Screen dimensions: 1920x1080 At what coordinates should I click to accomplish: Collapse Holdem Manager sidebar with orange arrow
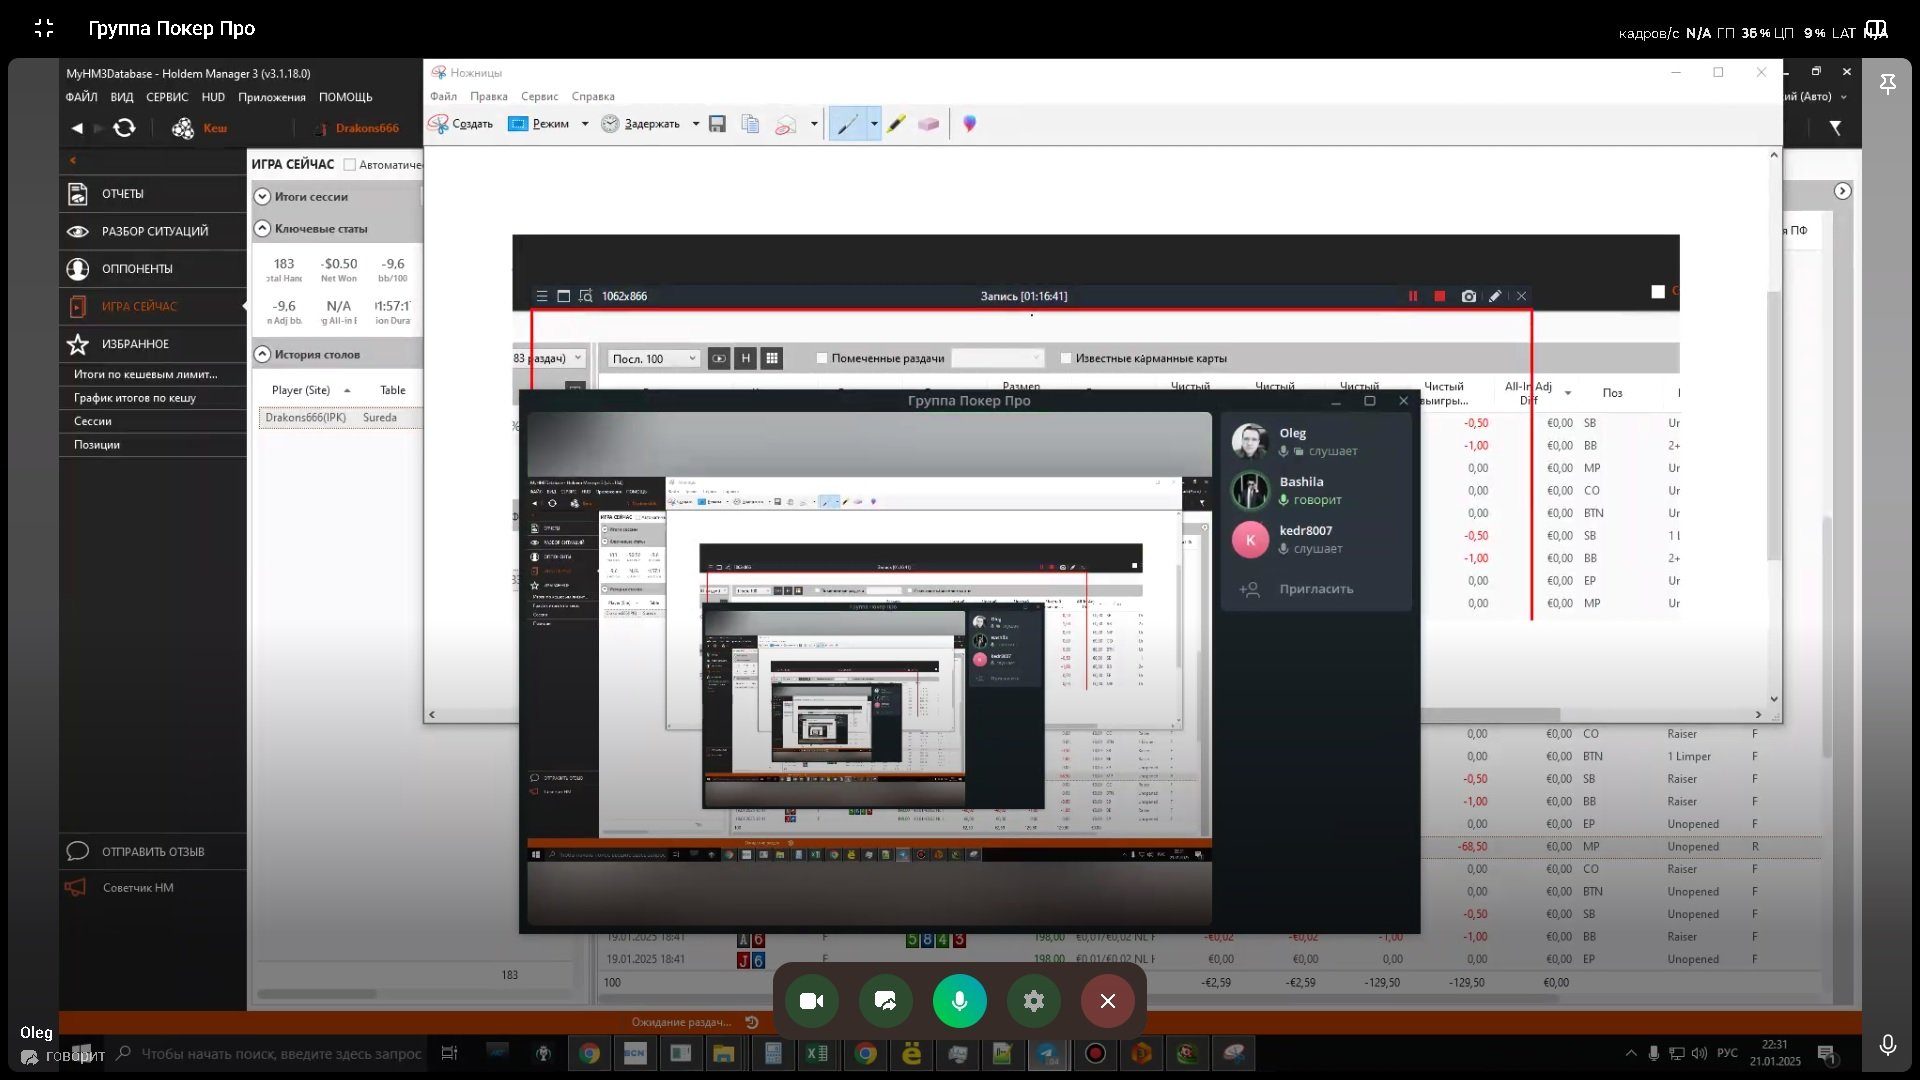[72, 160]
